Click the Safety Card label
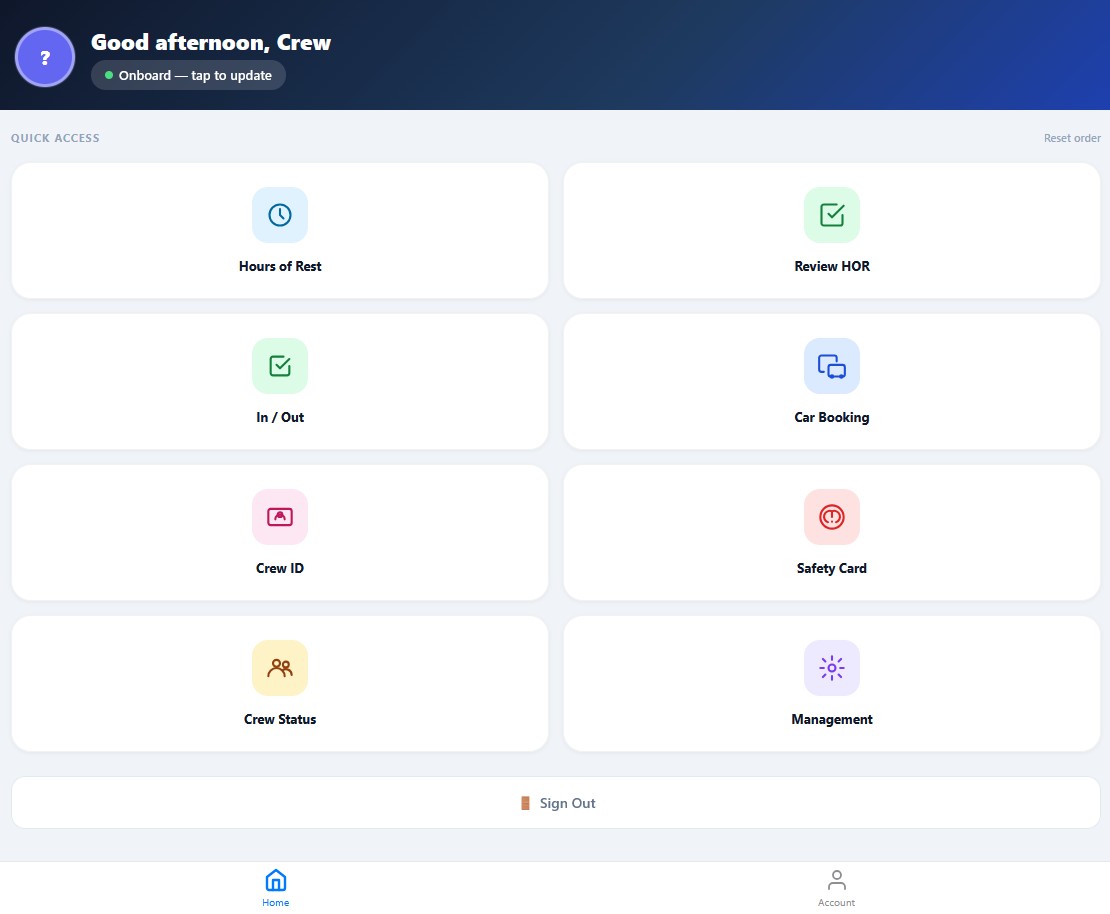 [832, 568]
